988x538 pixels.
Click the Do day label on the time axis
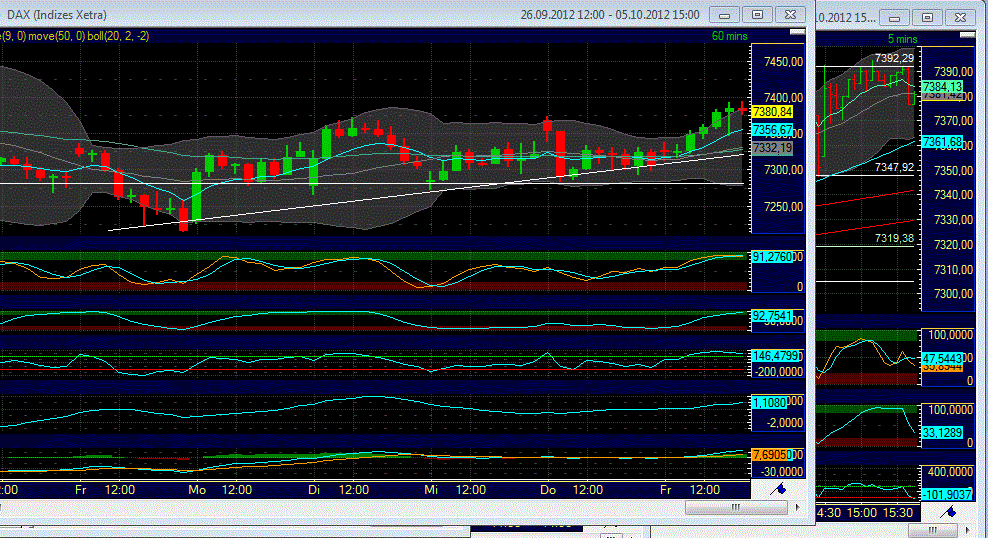pyautogui.click(x=548, y=489)
